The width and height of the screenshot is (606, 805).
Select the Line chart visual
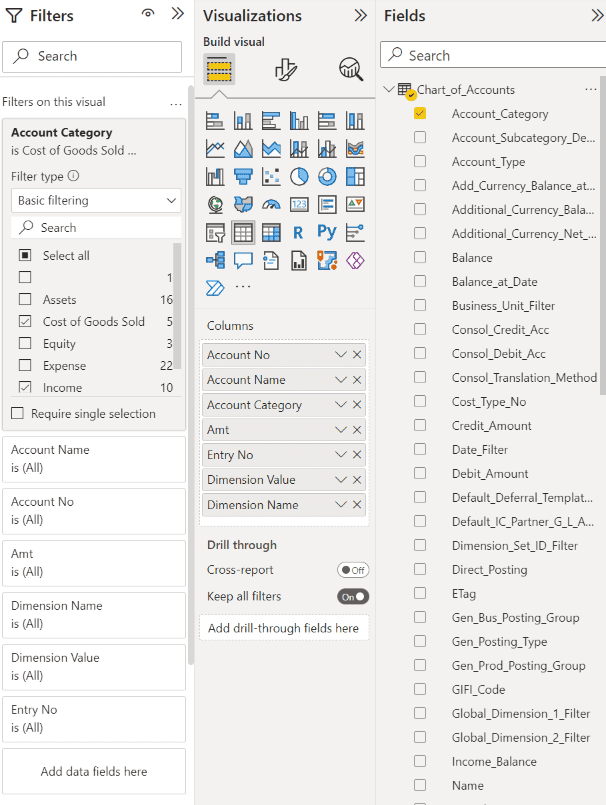click(x=215, y=149)
